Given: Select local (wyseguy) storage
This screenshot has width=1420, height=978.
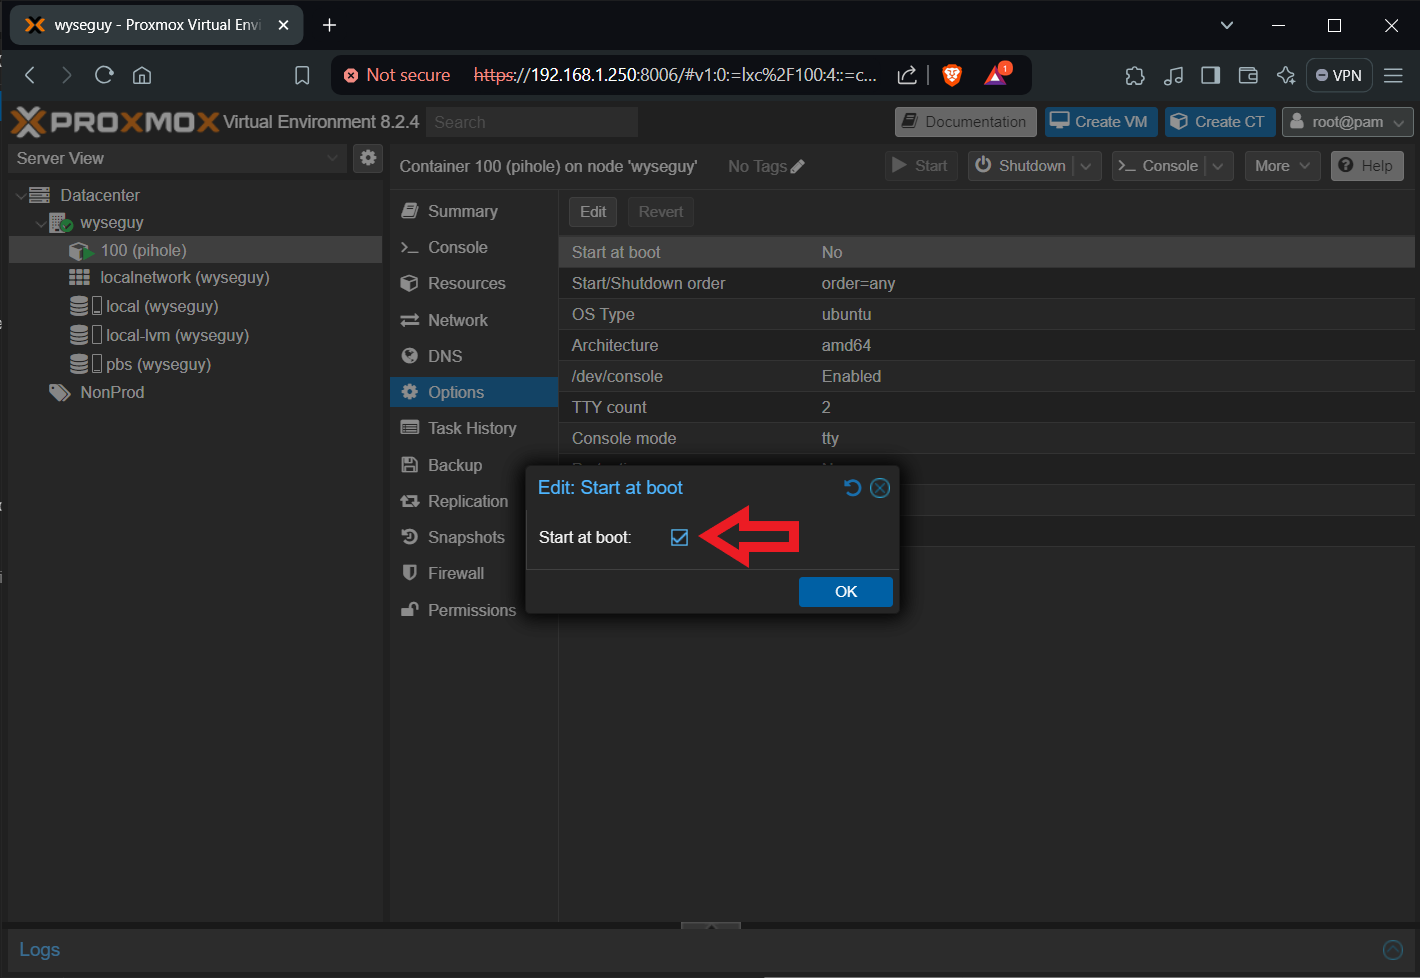Looking at the screenshot, I should [x=162, y=306].
